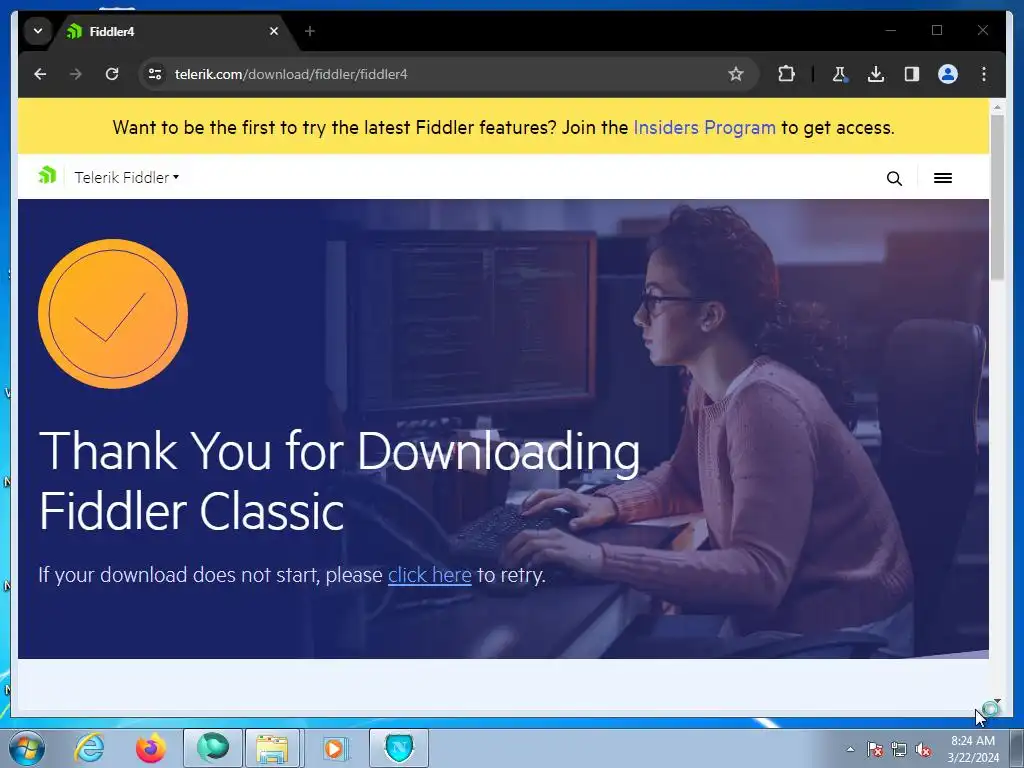The height and width of the screenshot is (768, 1024).
Task: Open the Chrome profile avatar
Action: 948,74
